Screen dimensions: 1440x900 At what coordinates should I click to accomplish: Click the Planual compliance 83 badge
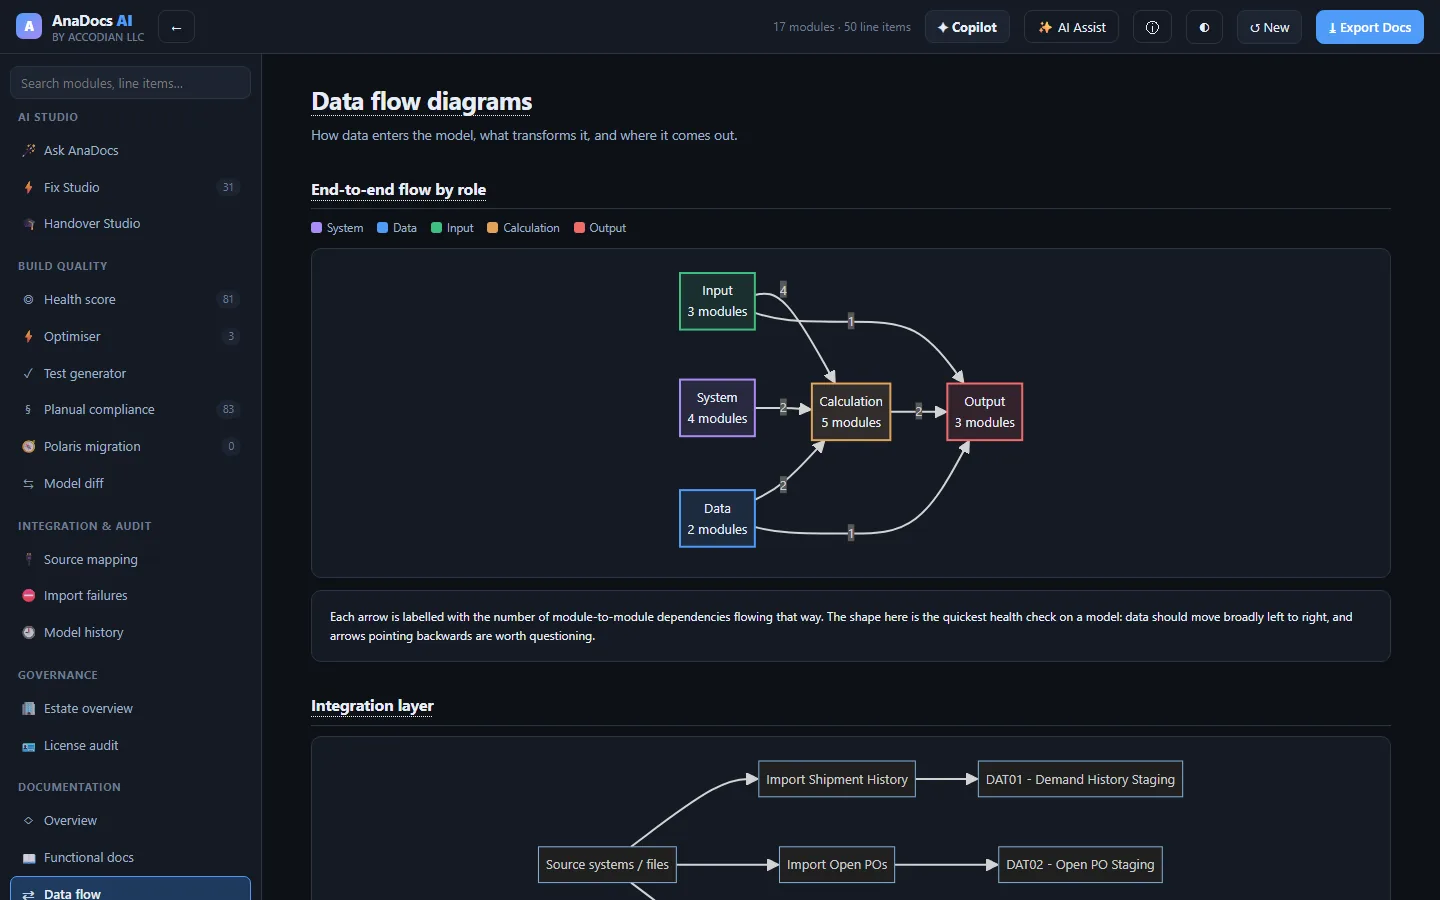228,410
